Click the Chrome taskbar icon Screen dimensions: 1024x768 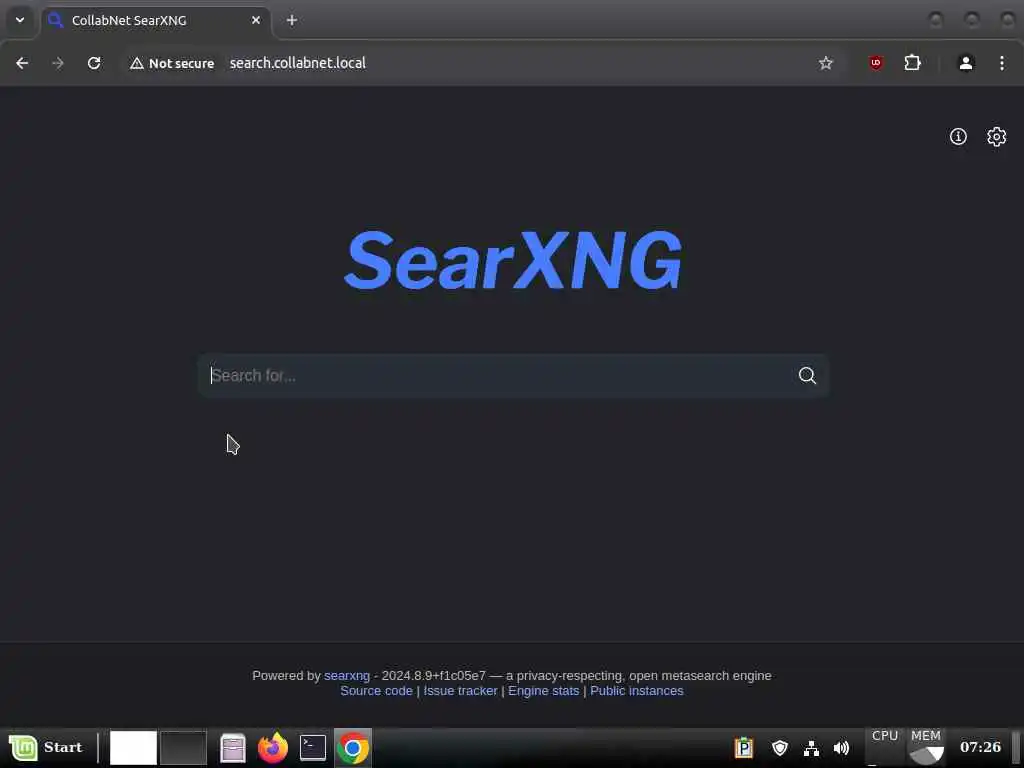pyautogui.click(x=353, y=748)
